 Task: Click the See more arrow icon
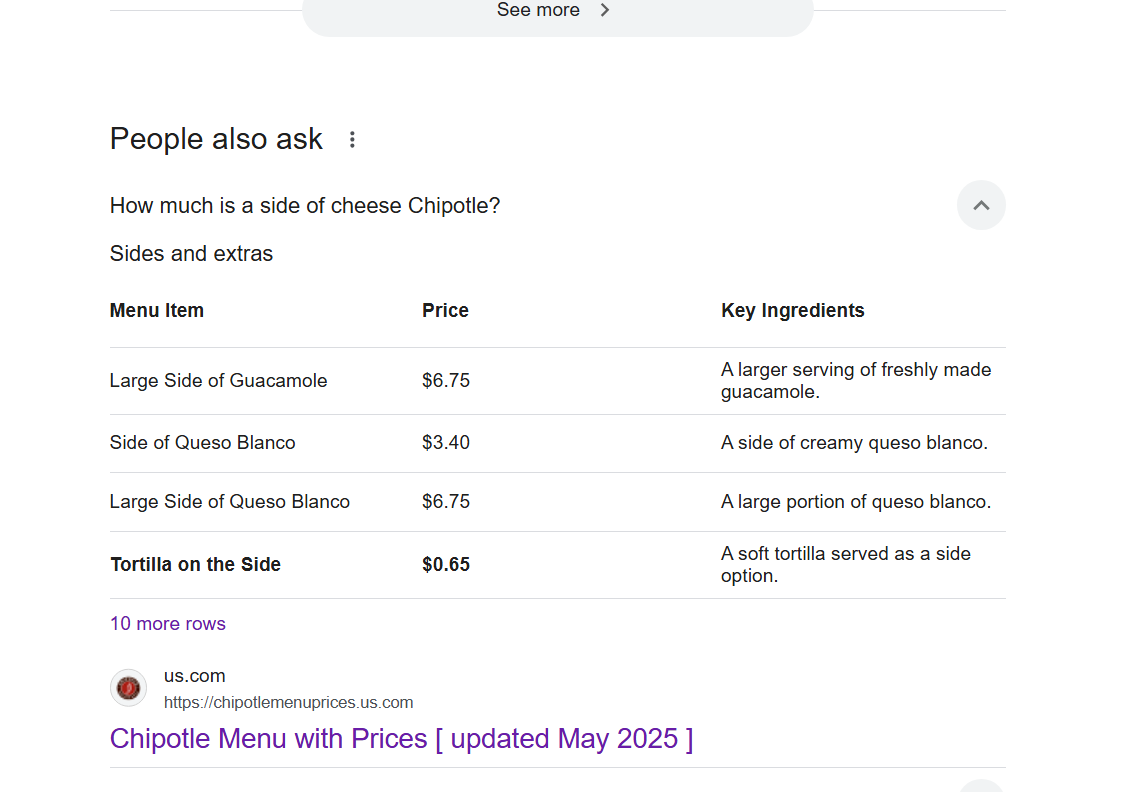pyautogui.click(x=605, y=10)
